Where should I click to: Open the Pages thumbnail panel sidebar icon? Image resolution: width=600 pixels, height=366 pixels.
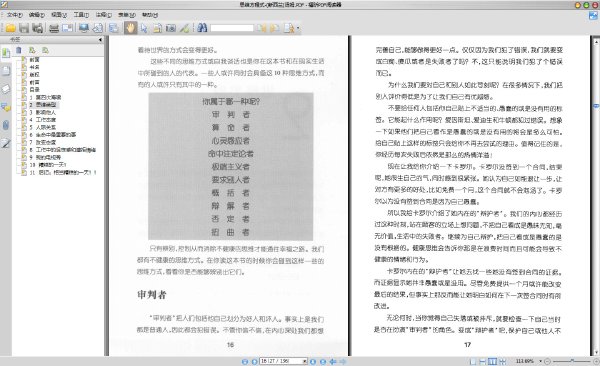pyautogui.click(x=6, y=70)
